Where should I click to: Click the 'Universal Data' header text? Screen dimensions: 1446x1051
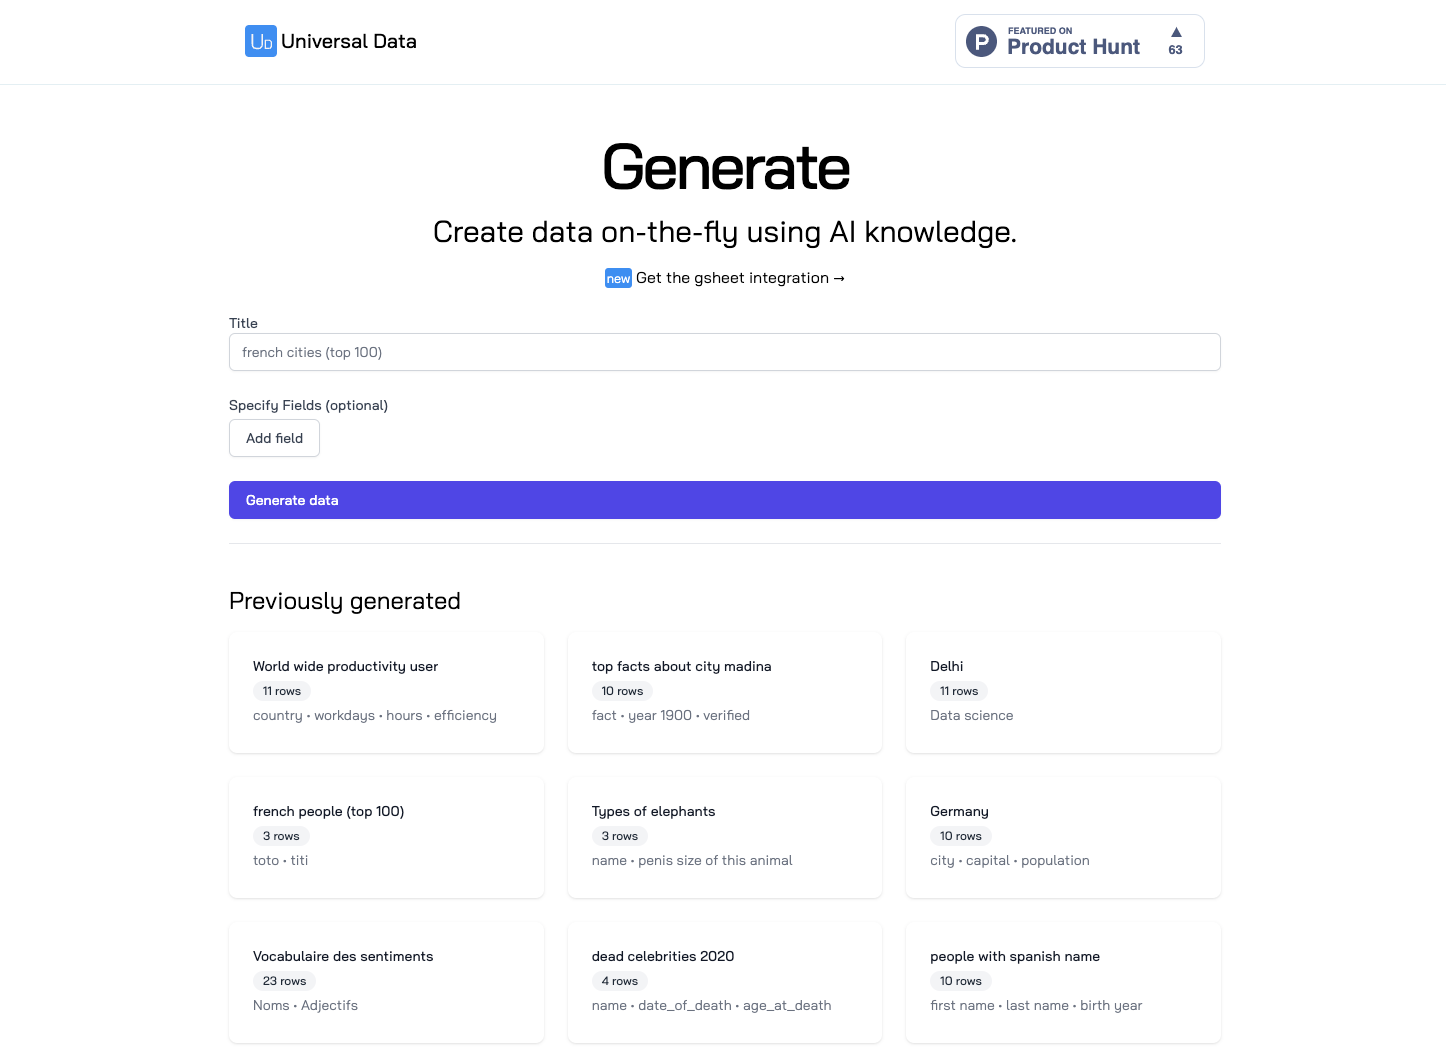pos(349,41)
